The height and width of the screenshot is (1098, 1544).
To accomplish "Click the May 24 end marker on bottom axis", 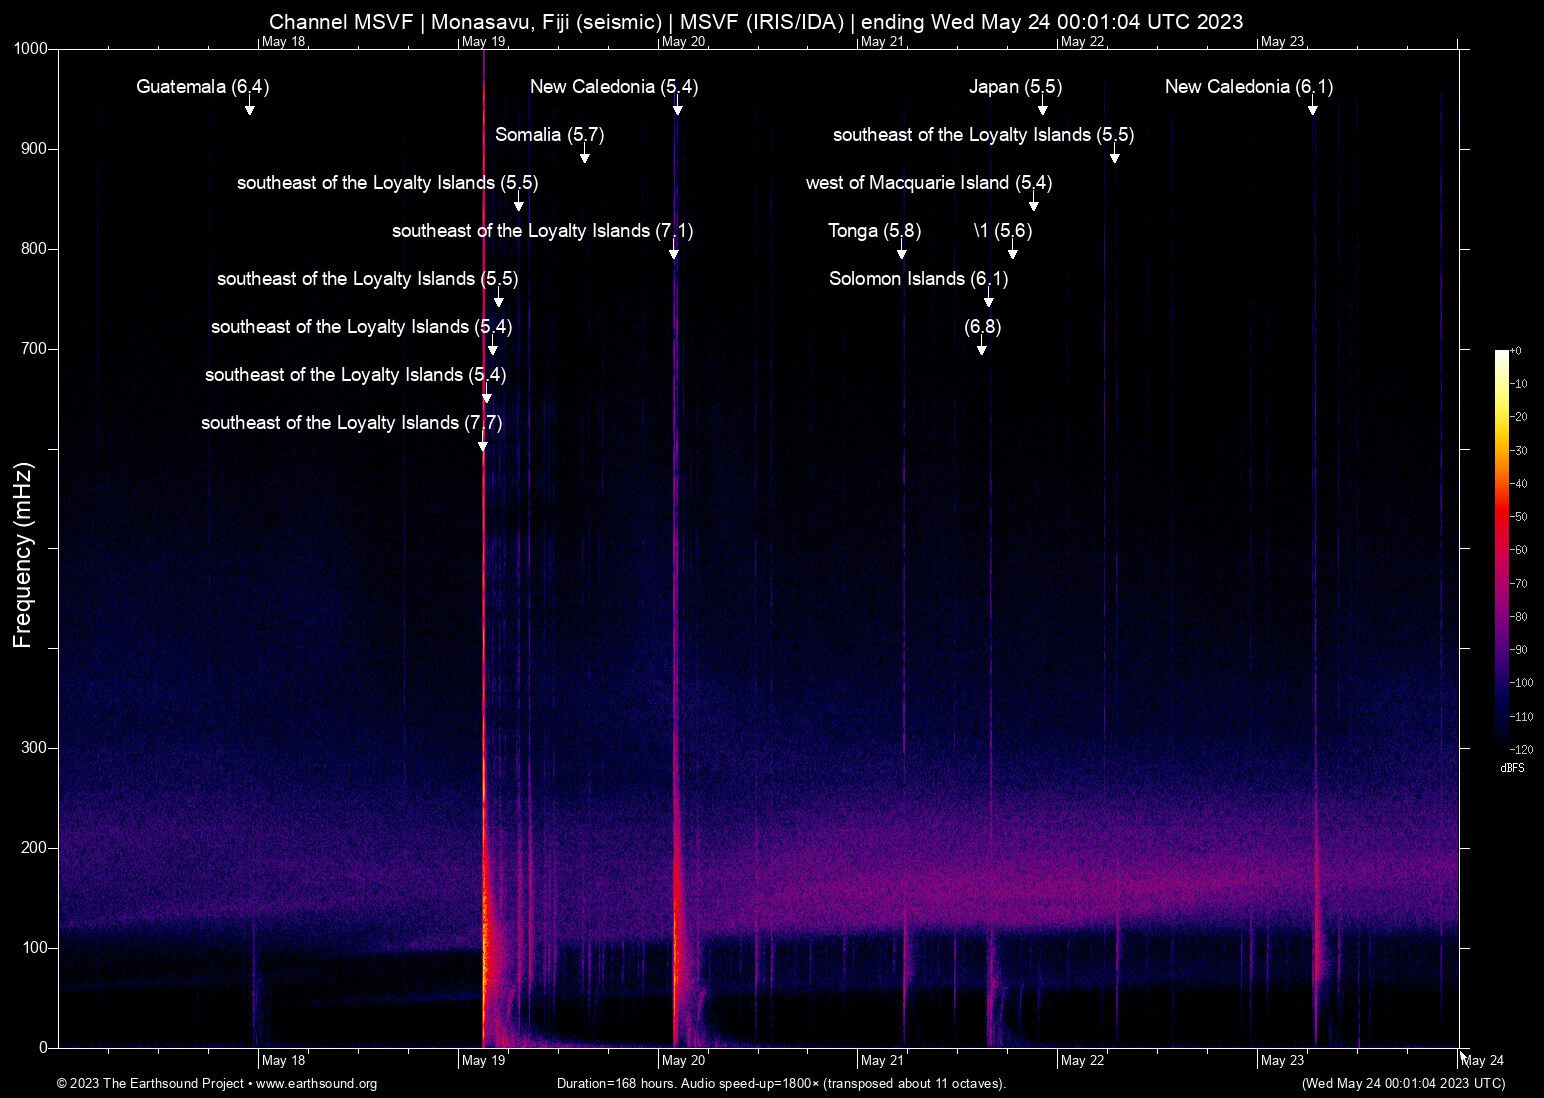I will pyautogui.click(x=1482, y=1060).
